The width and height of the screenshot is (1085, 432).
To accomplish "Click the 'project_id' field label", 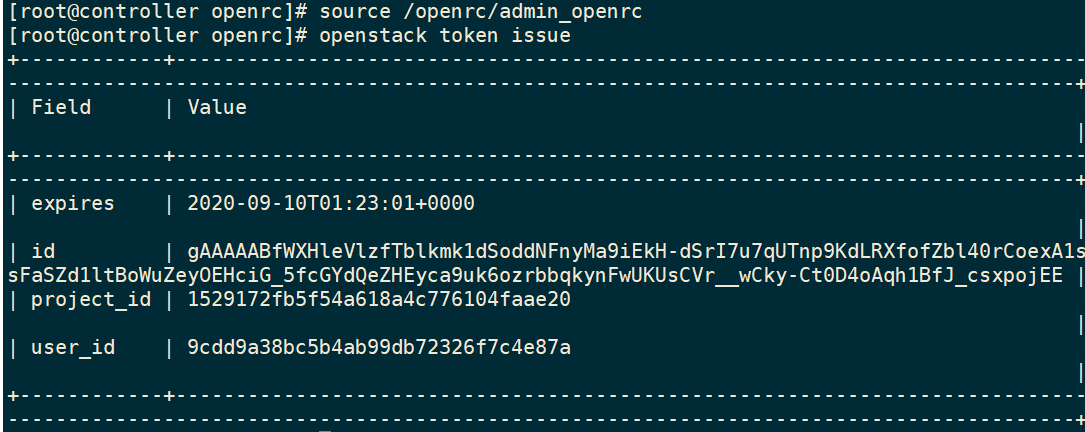I will (x=91, y=300).
